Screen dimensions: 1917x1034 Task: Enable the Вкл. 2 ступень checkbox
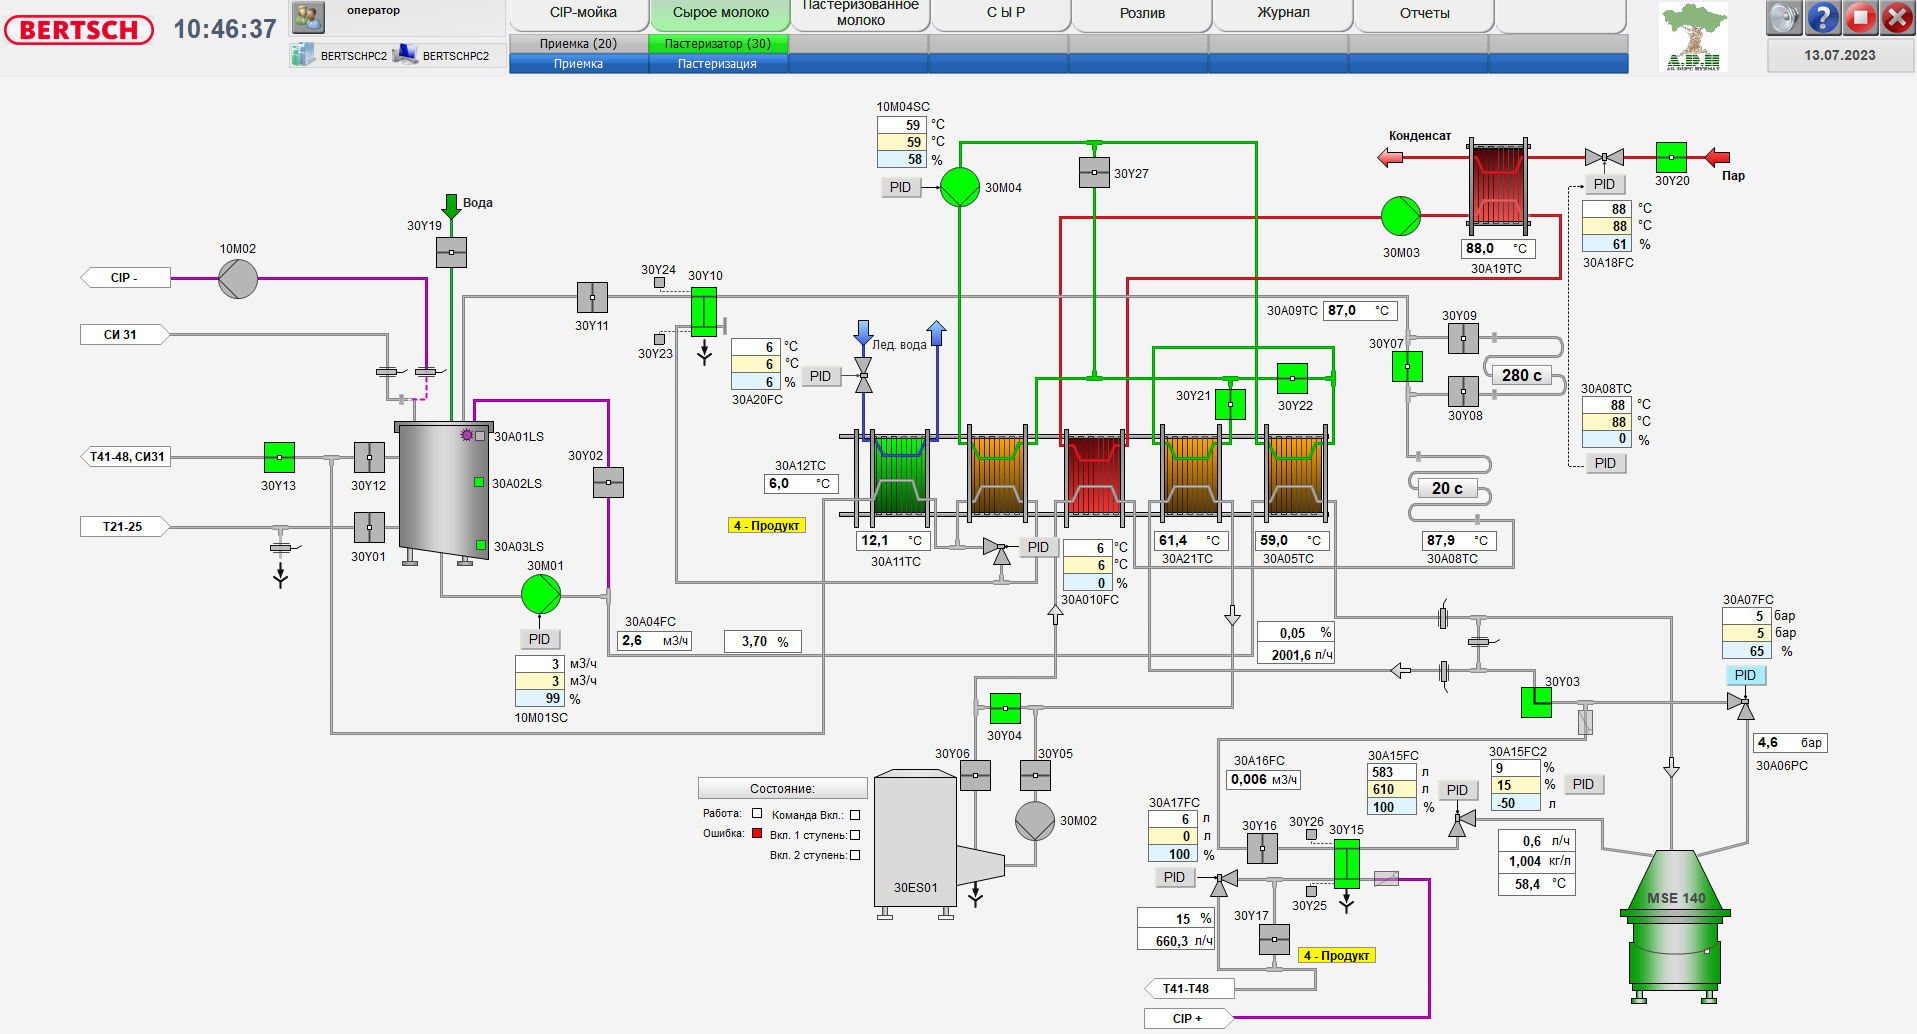tap(855, 855)
